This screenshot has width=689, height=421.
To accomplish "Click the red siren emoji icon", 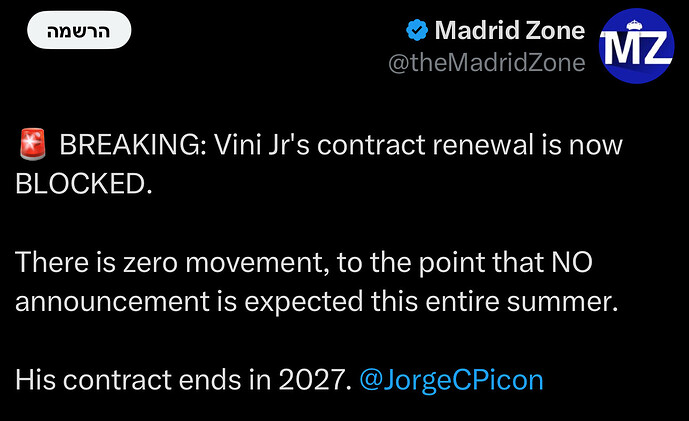I will pyautogui.click(x=32, y=146).
